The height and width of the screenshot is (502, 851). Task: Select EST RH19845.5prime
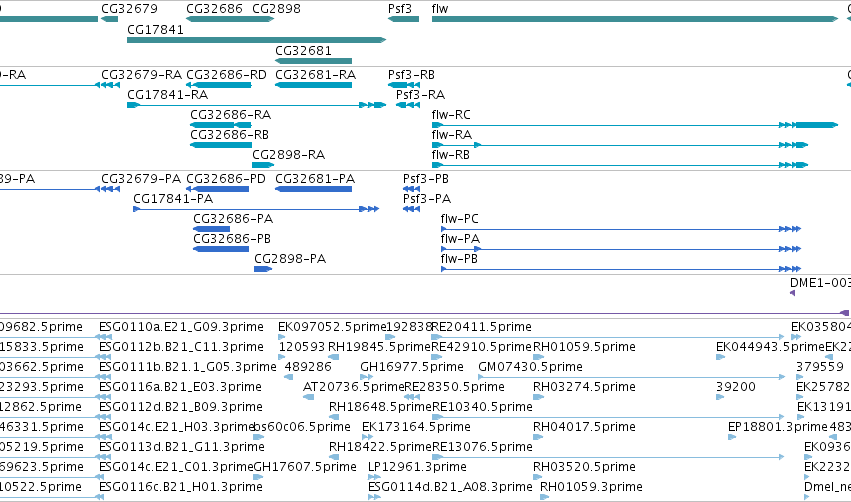[379, 347]
